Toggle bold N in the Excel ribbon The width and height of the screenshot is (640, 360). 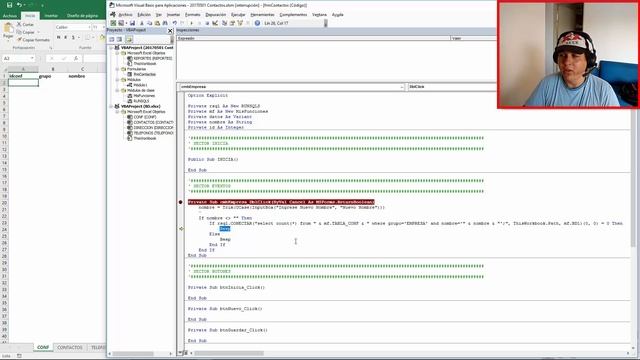coord(59,38)
